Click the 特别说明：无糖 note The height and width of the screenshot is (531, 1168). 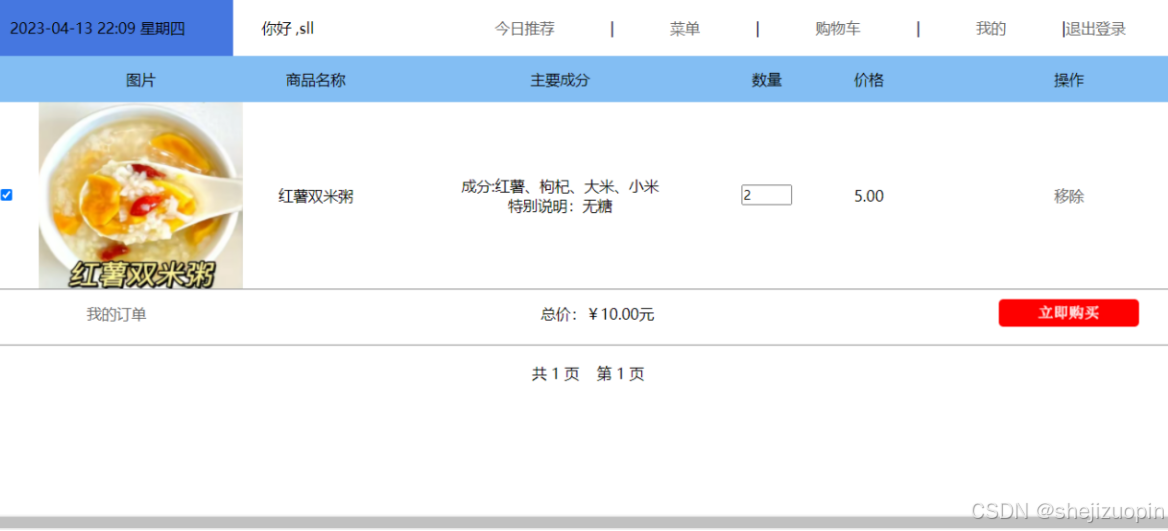coord(559,207)
